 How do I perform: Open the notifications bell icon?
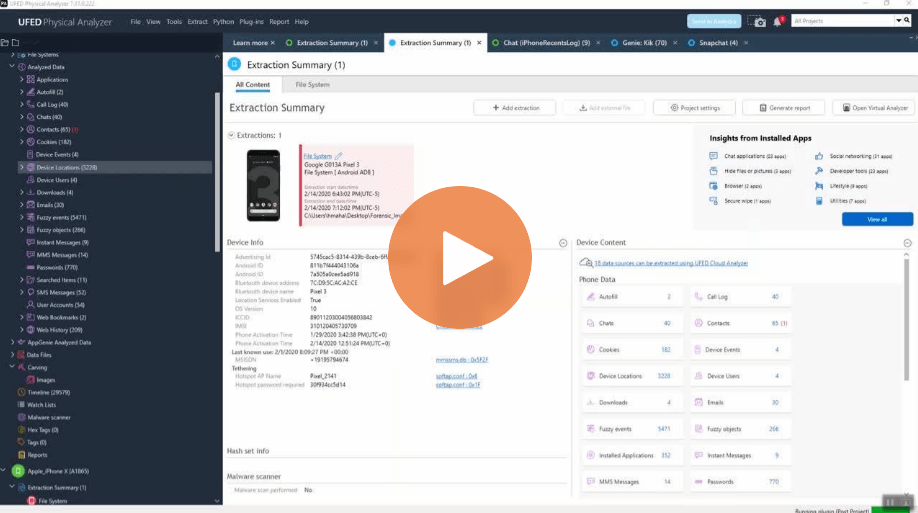[777, 22]
